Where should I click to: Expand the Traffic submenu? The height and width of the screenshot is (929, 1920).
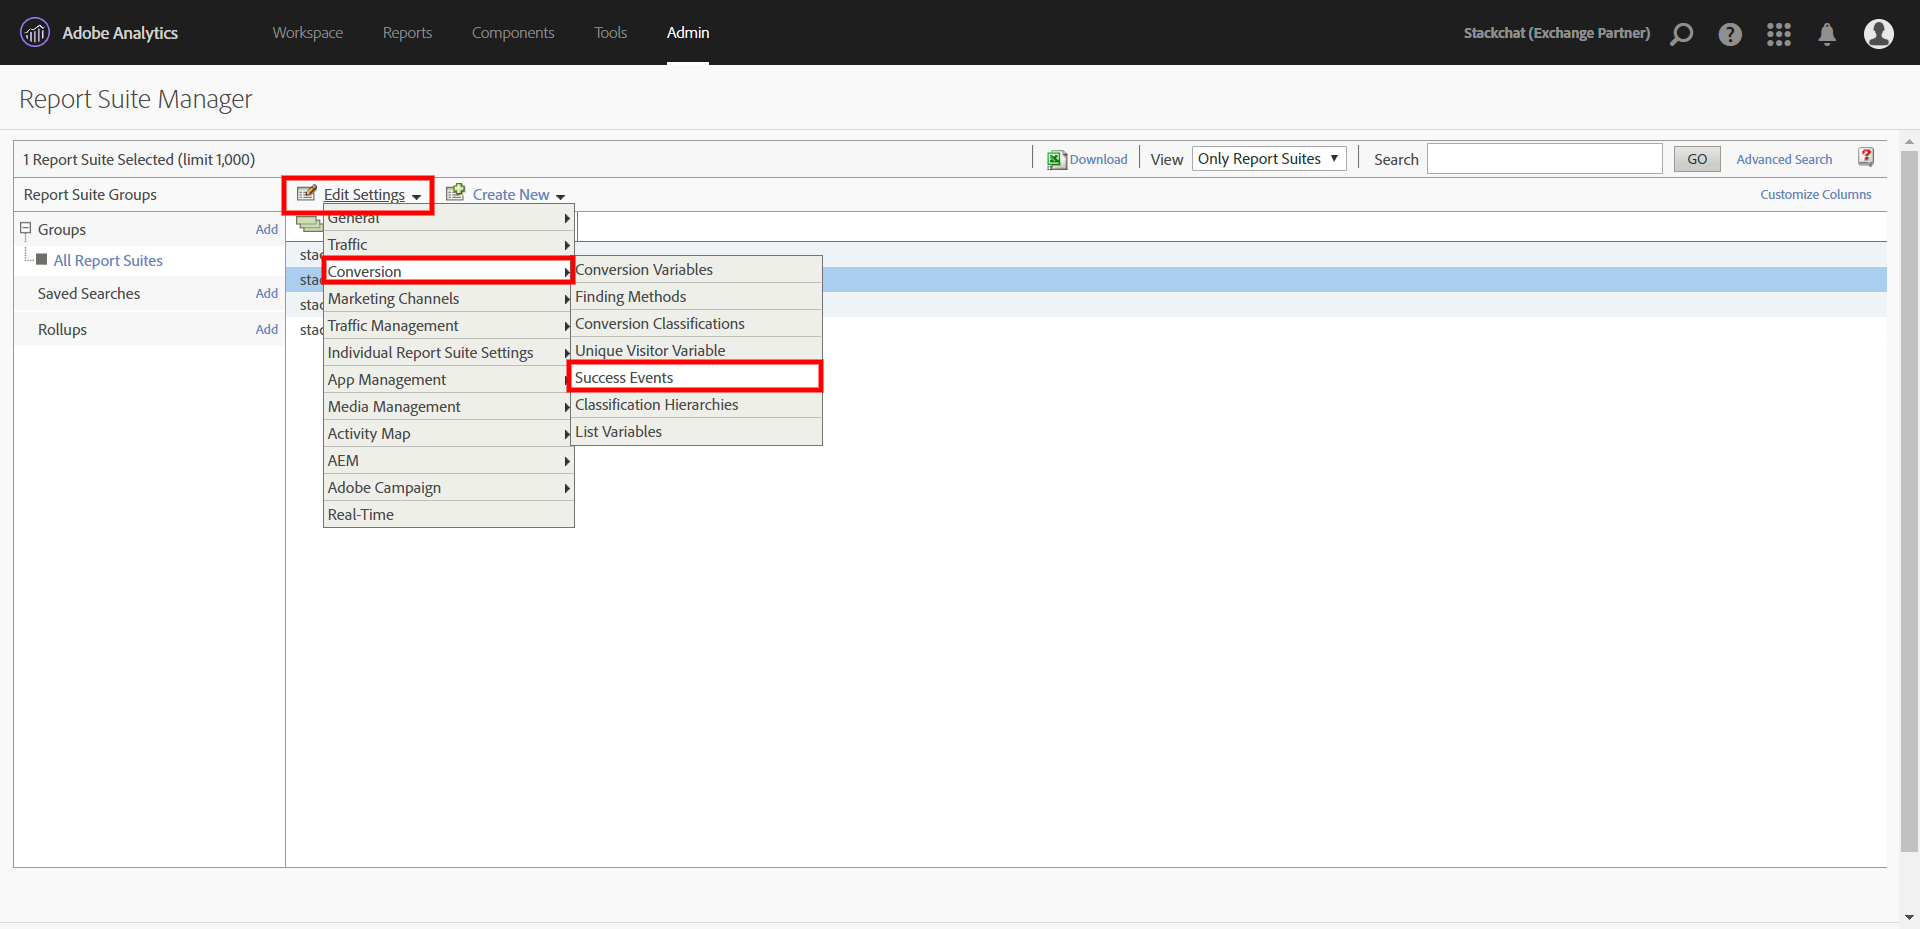click(x=449, y=245)
